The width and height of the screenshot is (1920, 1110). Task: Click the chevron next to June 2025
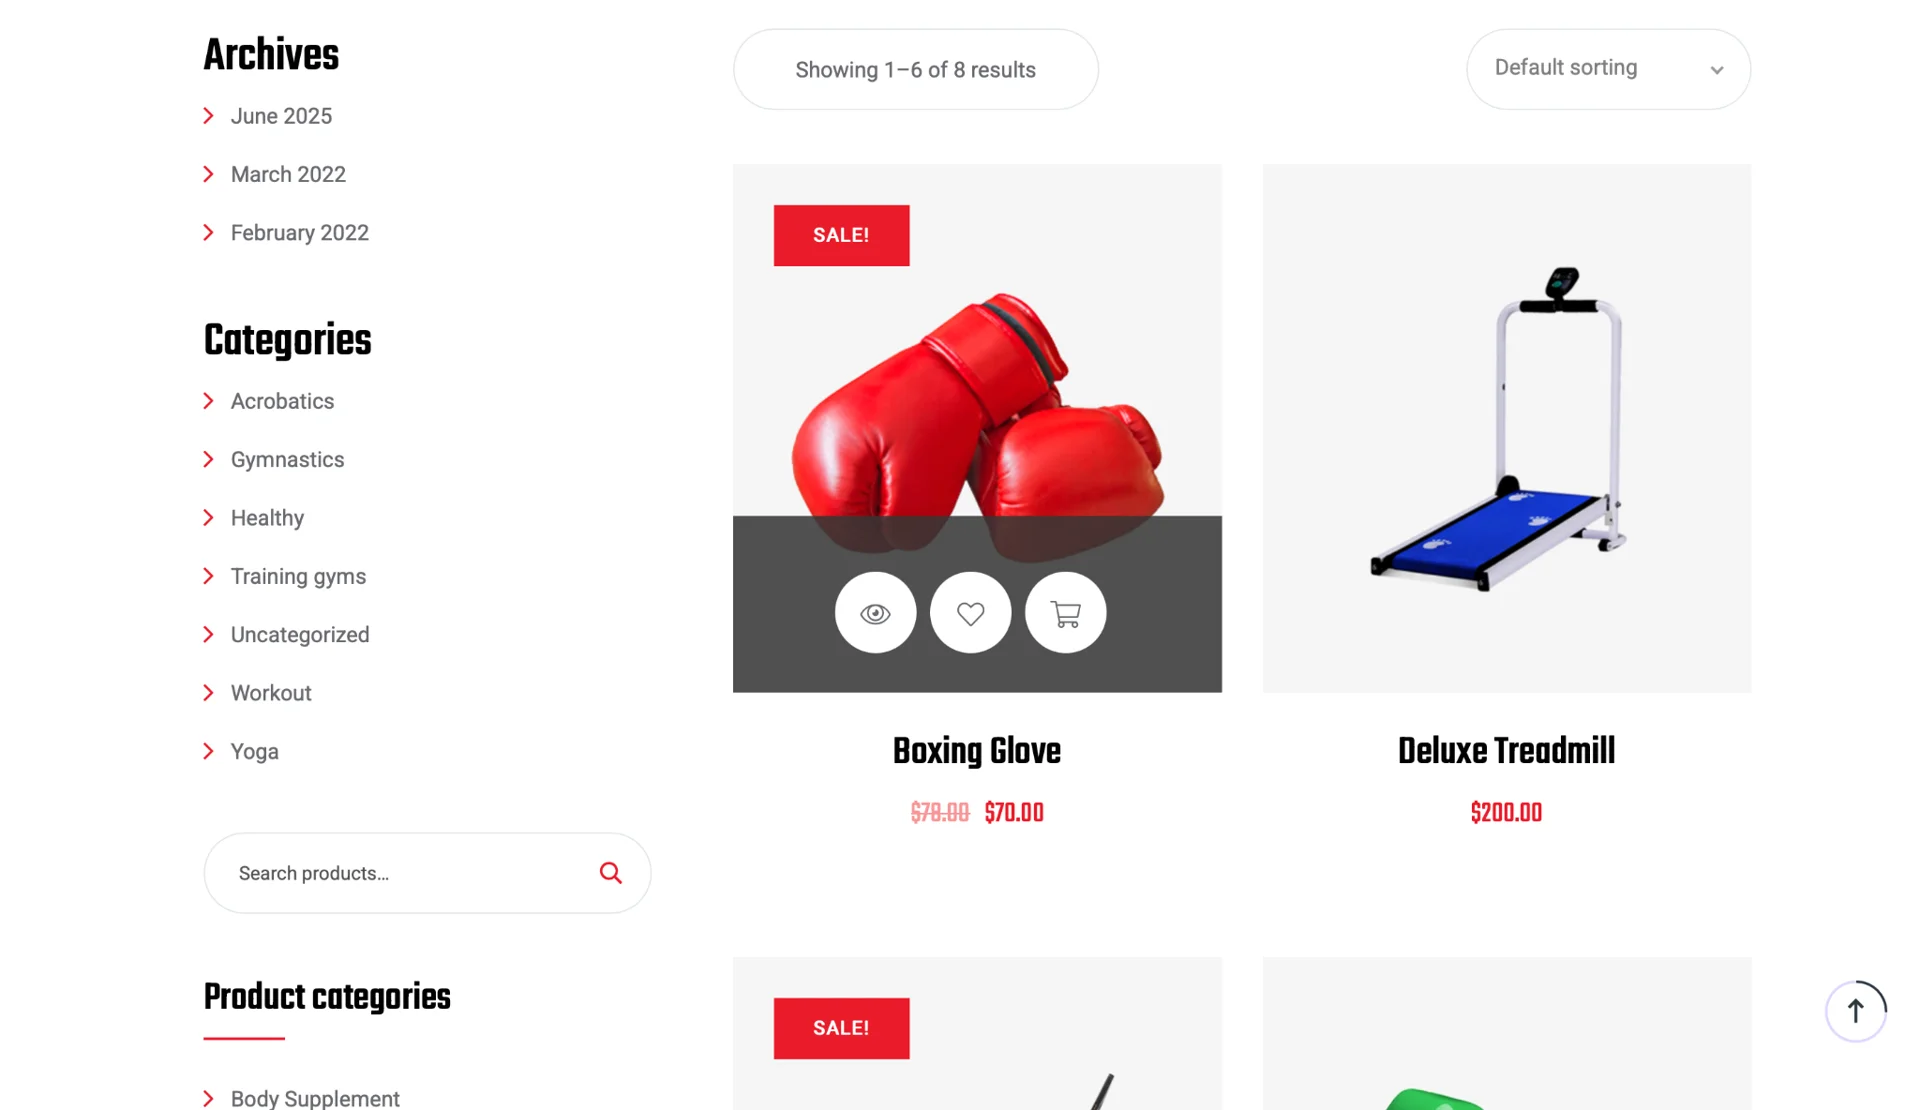pos(208,116)
